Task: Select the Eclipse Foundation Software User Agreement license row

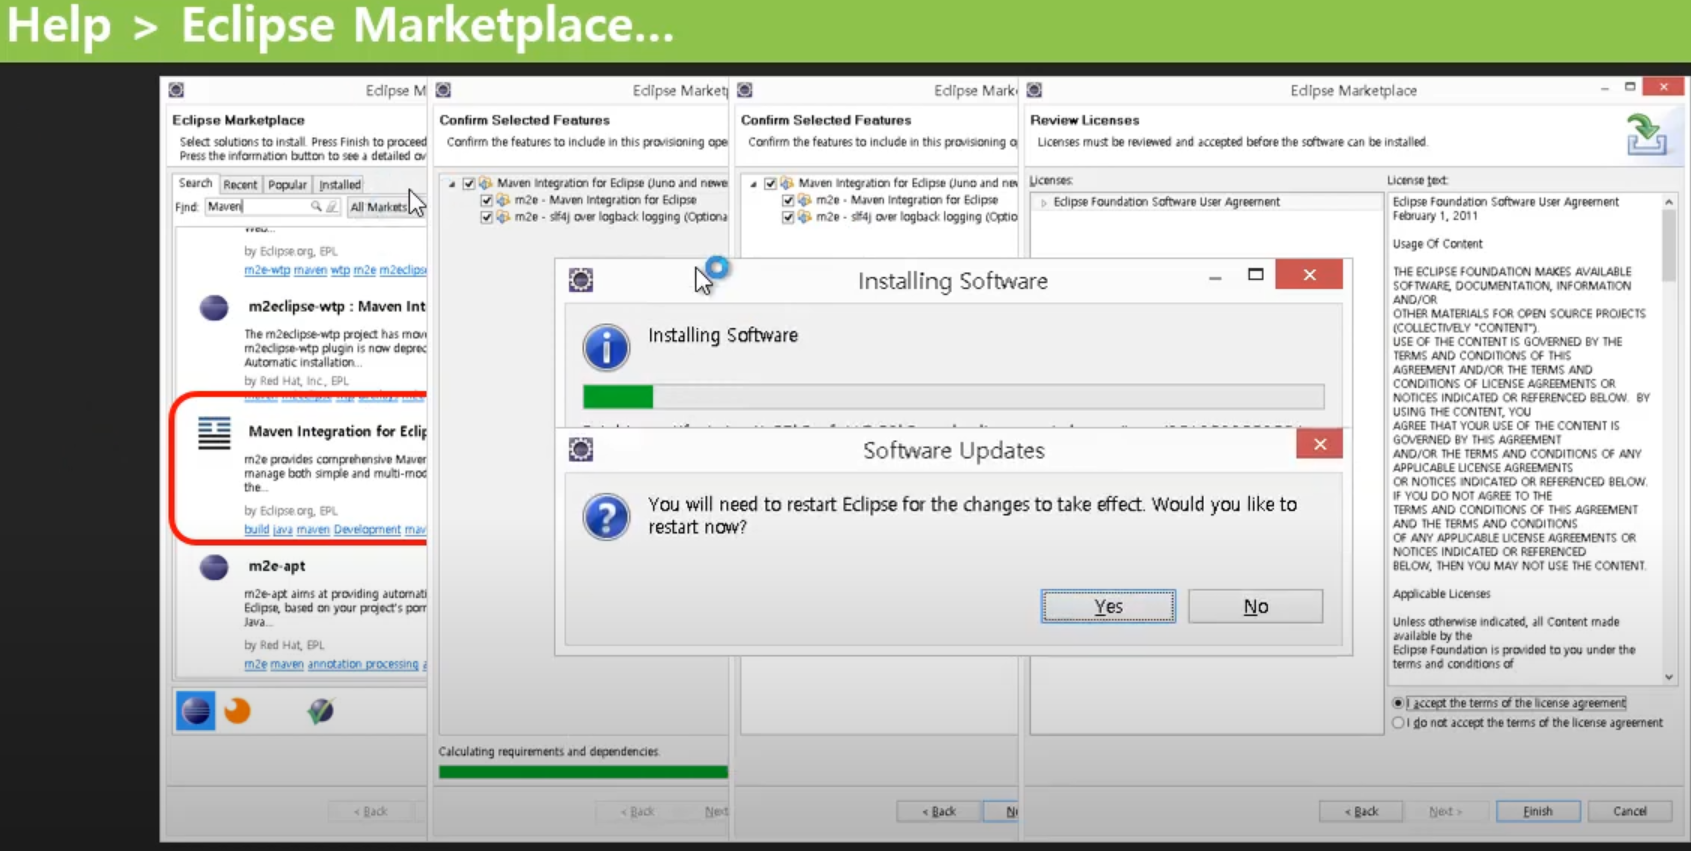Action: tap(1206, 202)
